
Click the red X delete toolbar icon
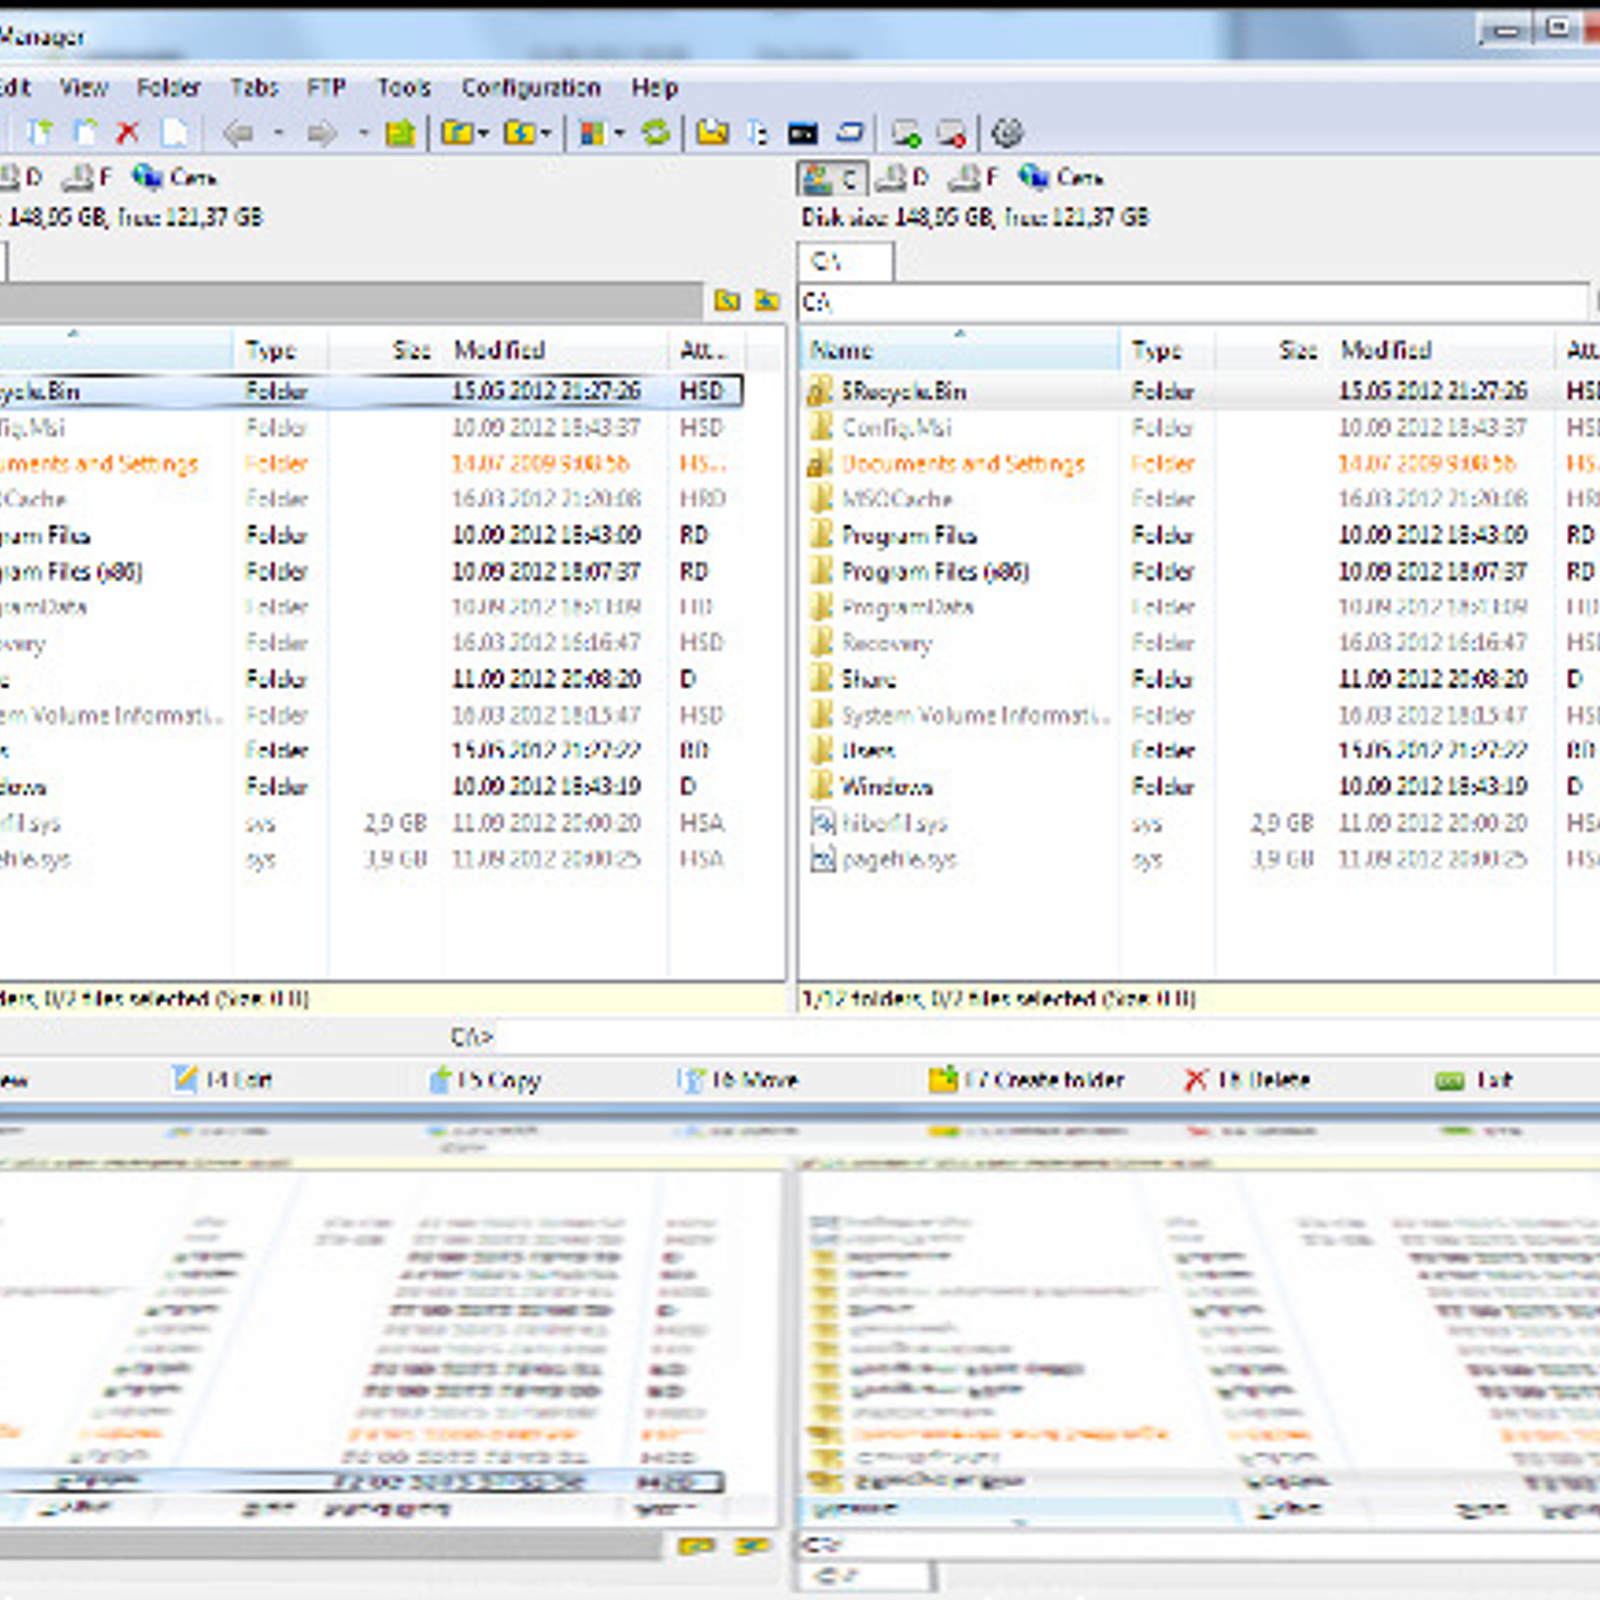[127, 132]
